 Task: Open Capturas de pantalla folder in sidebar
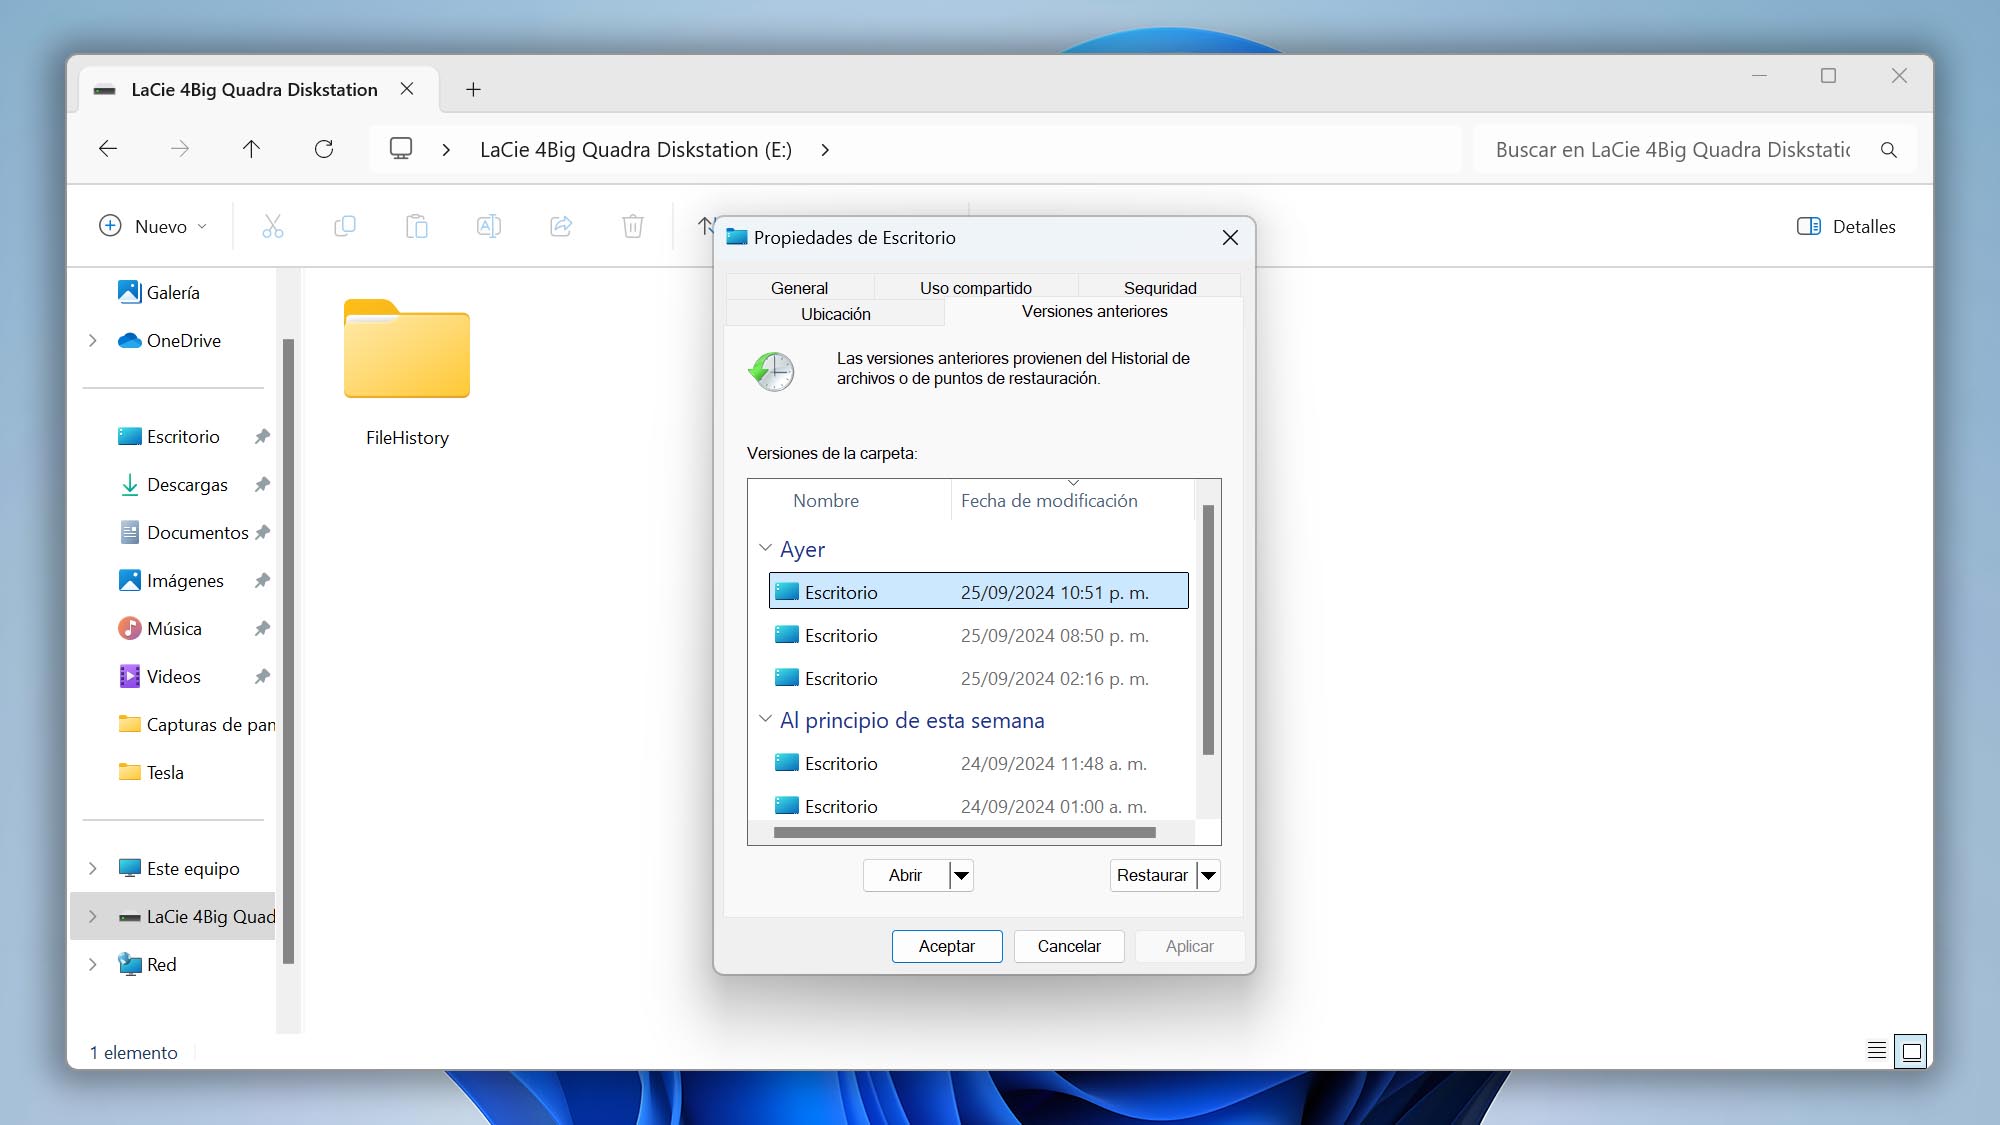pos(196,725)
